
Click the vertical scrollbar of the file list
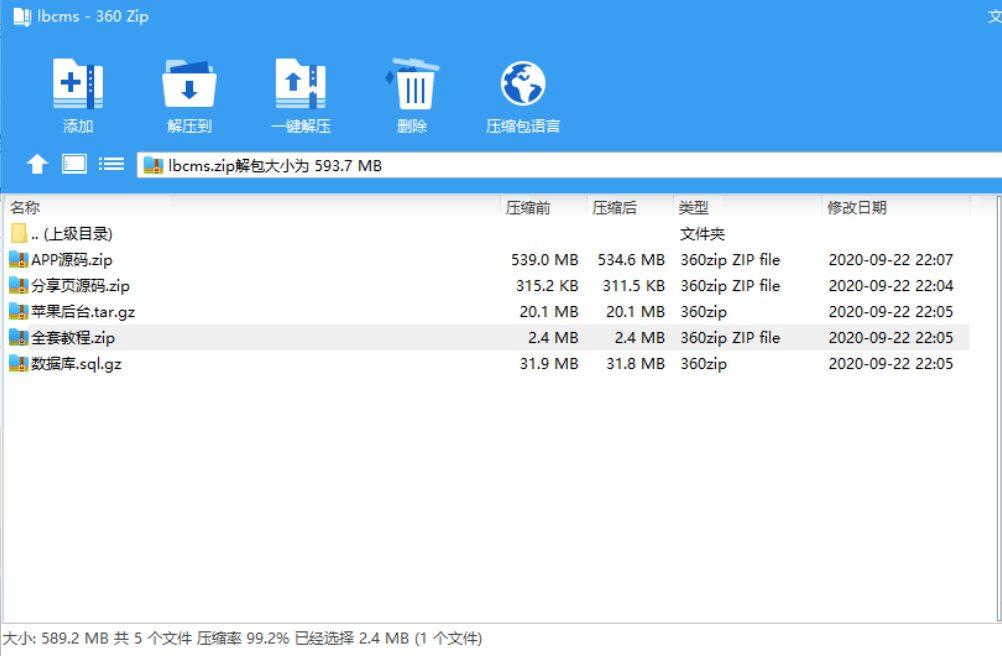tap(998, 408)
